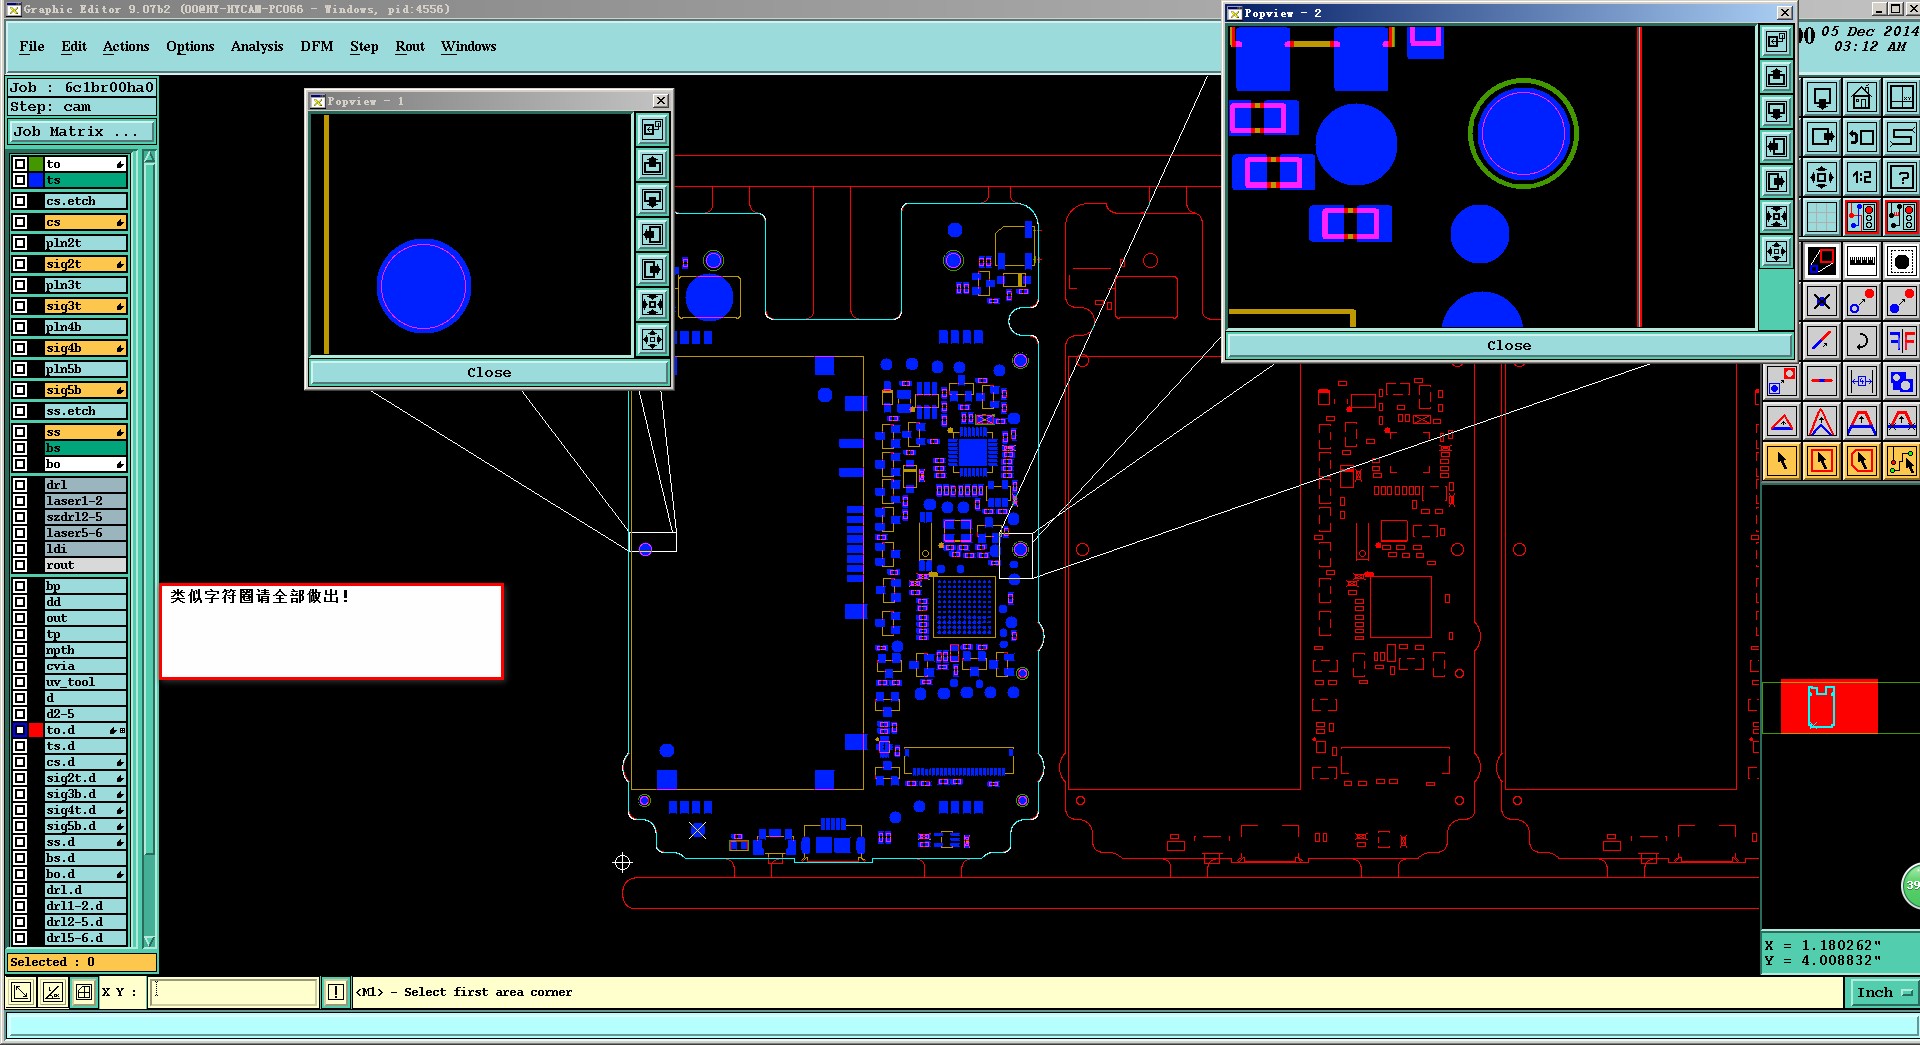Click the pan arrows icon in right toolbar
Screen dimensions: 1920x1045
point(1822,178)
